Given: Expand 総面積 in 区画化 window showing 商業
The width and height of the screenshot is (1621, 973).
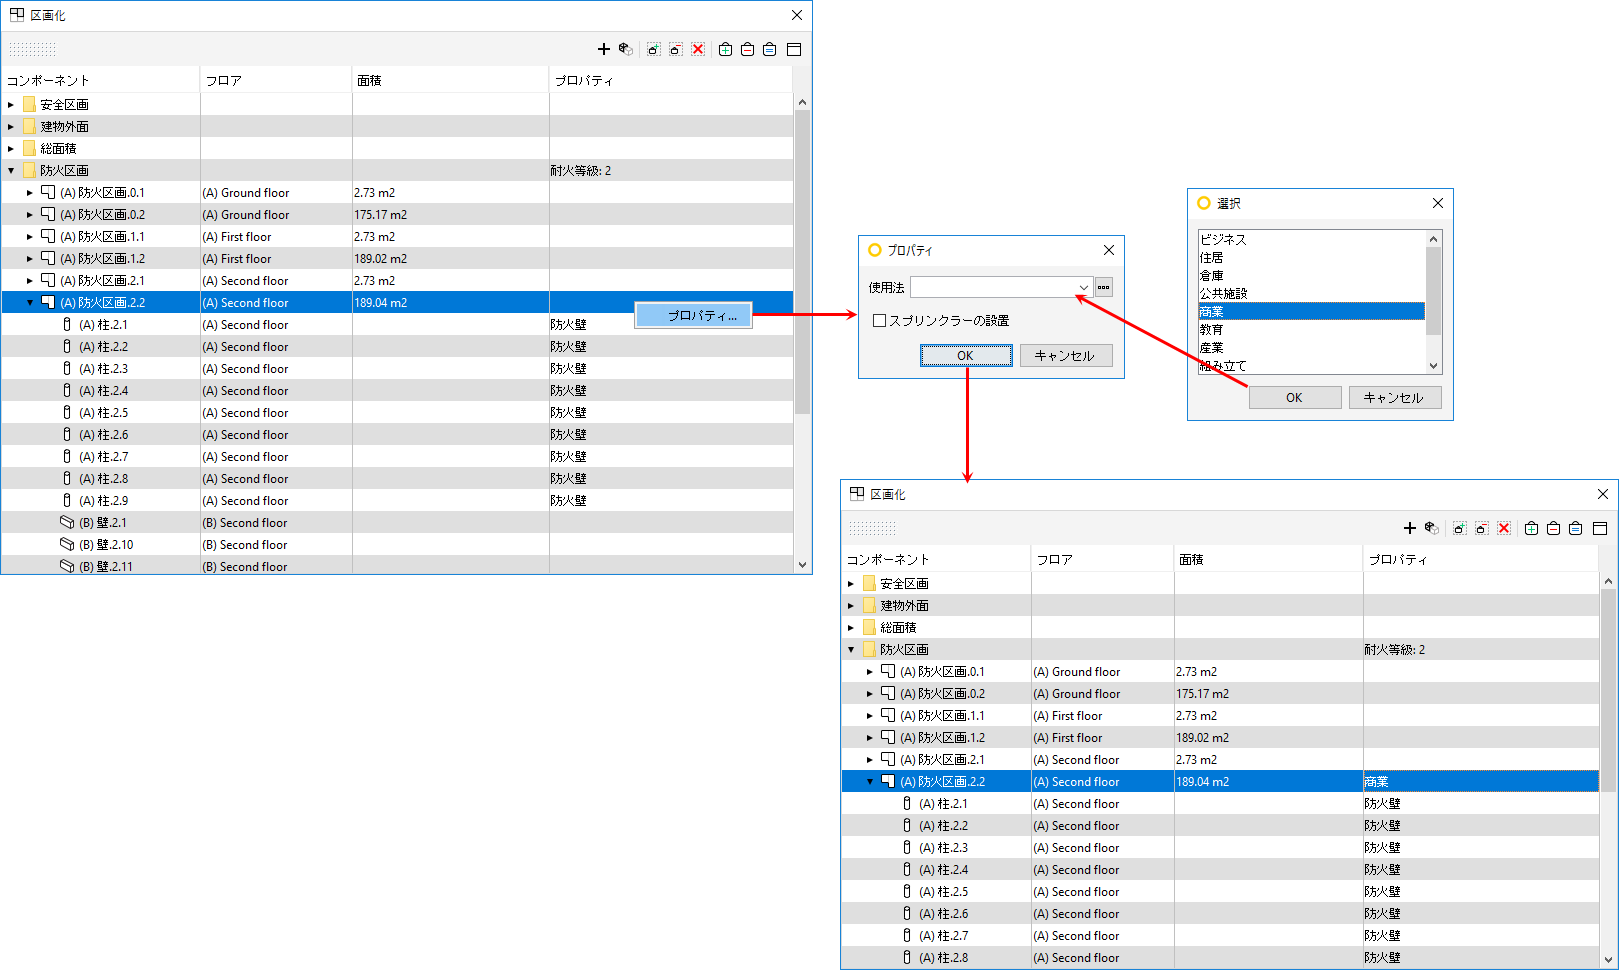Looking at the screenshot, I should tap(851, 627).
